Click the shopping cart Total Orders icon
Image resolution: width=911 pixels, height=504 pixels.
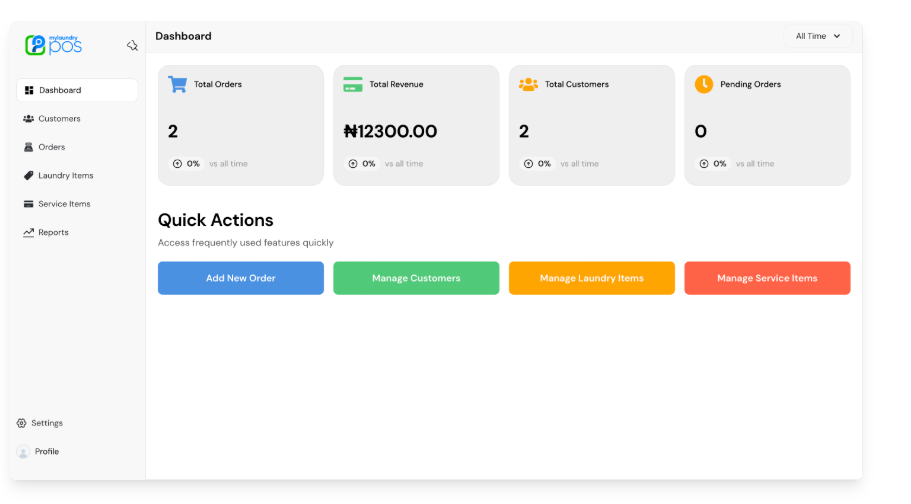pyautogui.click(x=178, y=84)
